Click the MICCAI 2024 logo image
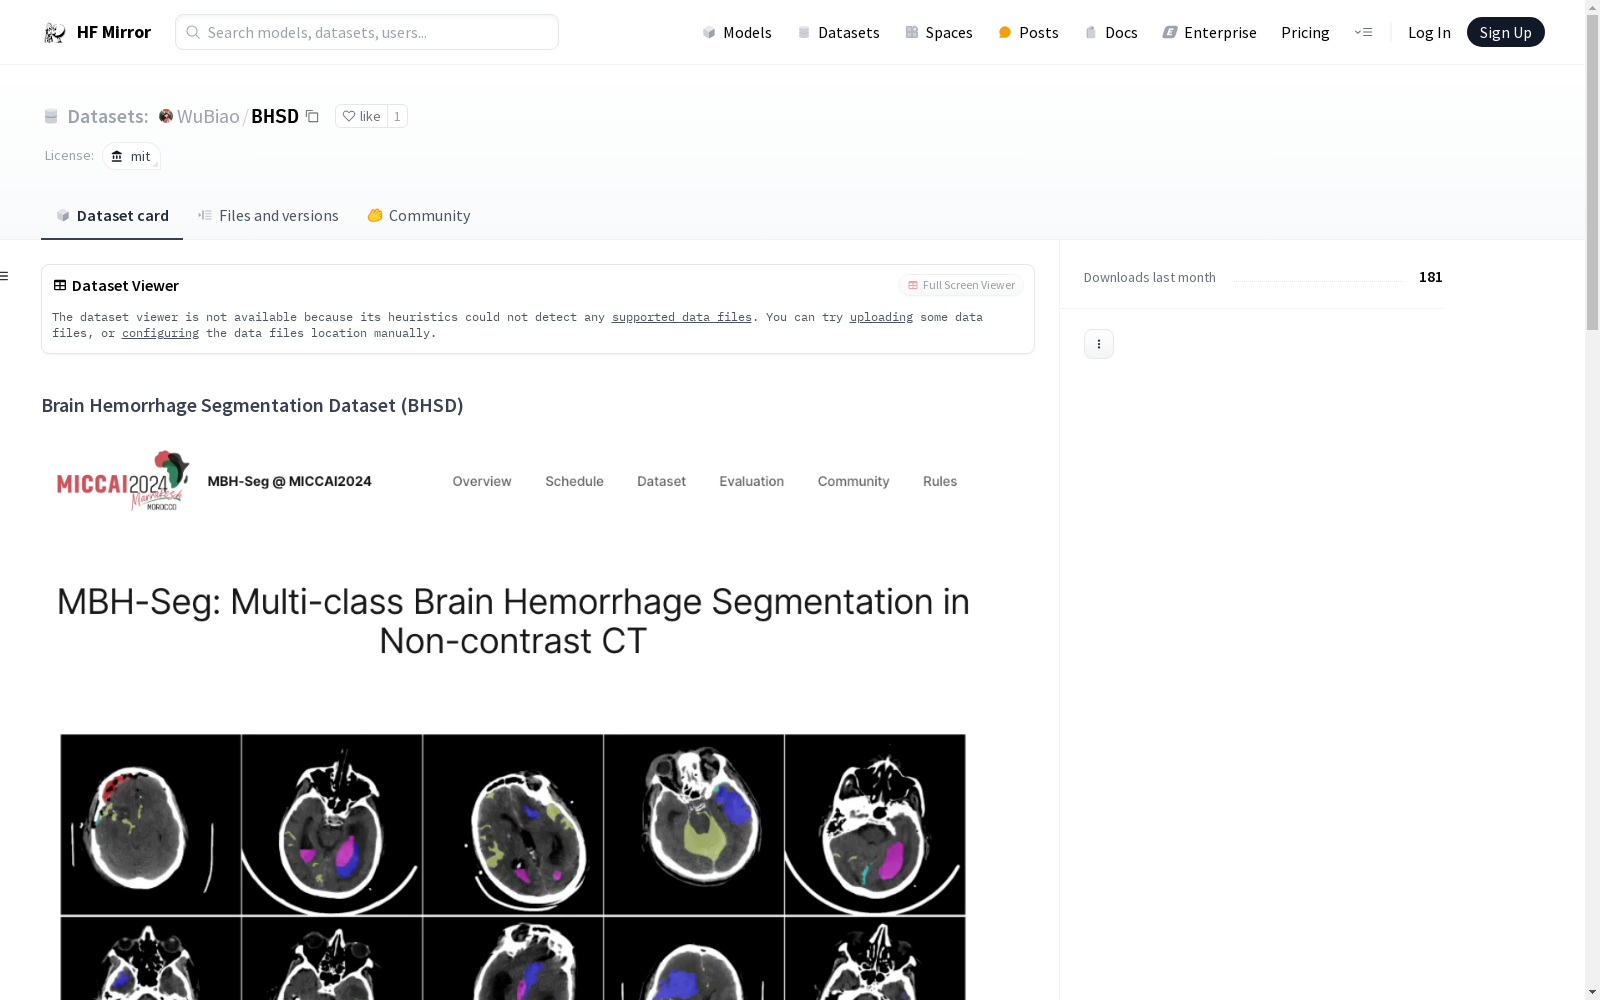Image resolution: width=1600 pixels, height=1000 pixels. click(123, 481)
